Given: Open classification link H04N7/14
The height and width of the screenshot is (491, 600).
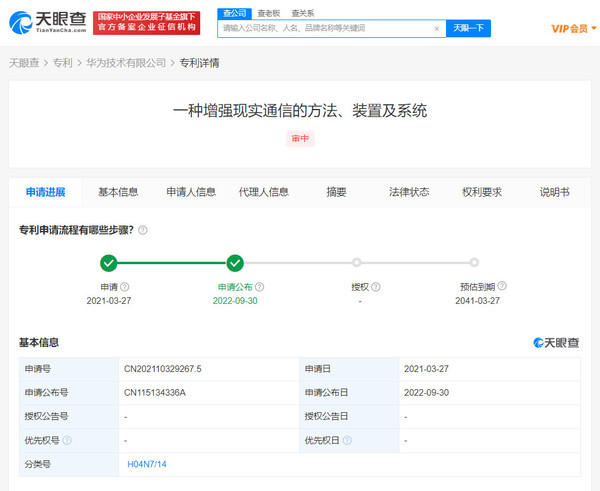Looking at the screenshot, I should pos(147,465).
